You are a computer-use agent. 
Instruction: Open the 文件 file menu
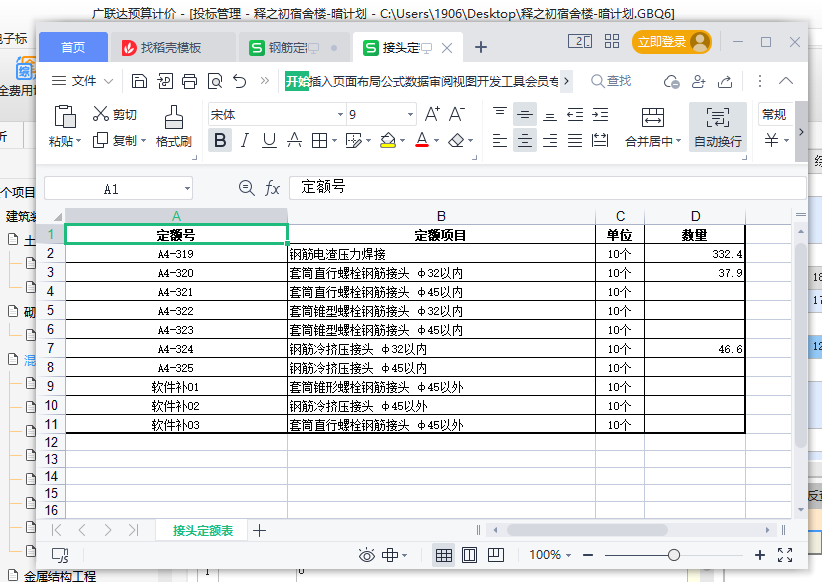click(x=82, y=81)
